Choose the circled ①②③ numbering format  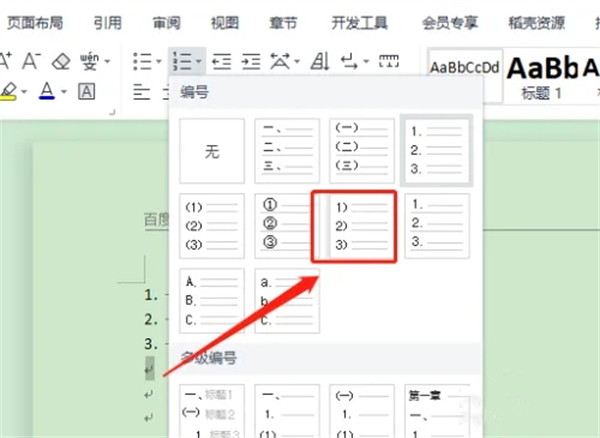tap(287, 226)
